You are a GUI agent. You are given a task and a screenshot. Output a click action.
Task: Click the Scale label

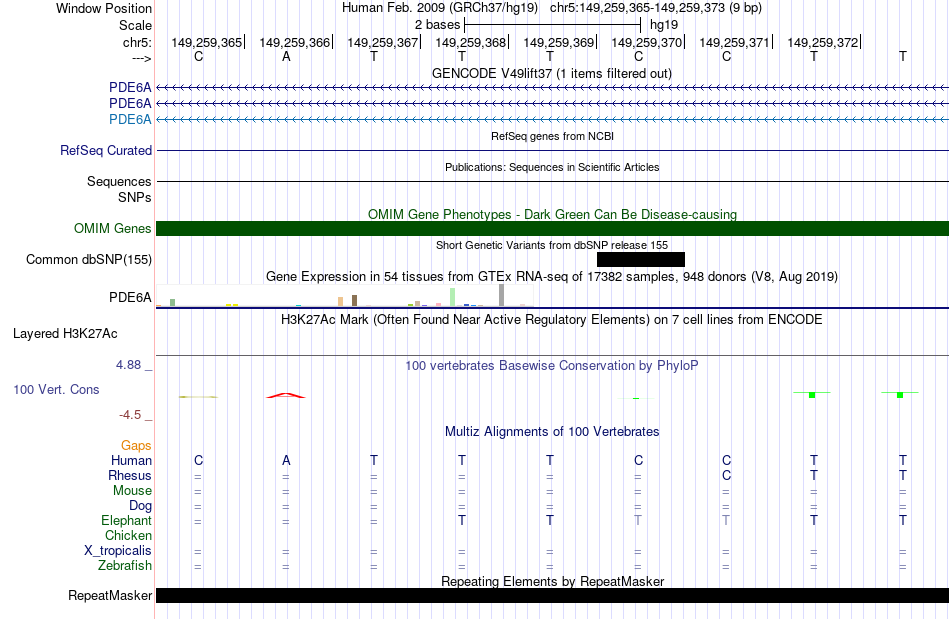tap(135, 25)
